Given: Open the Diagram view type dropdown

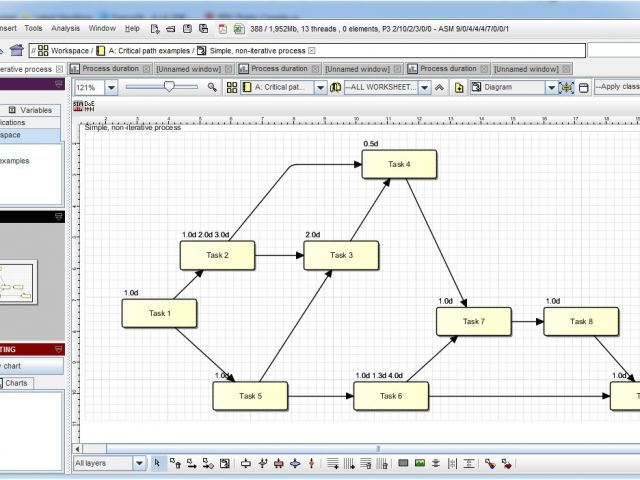Looking at the screenshot, I should pos(551,87).
